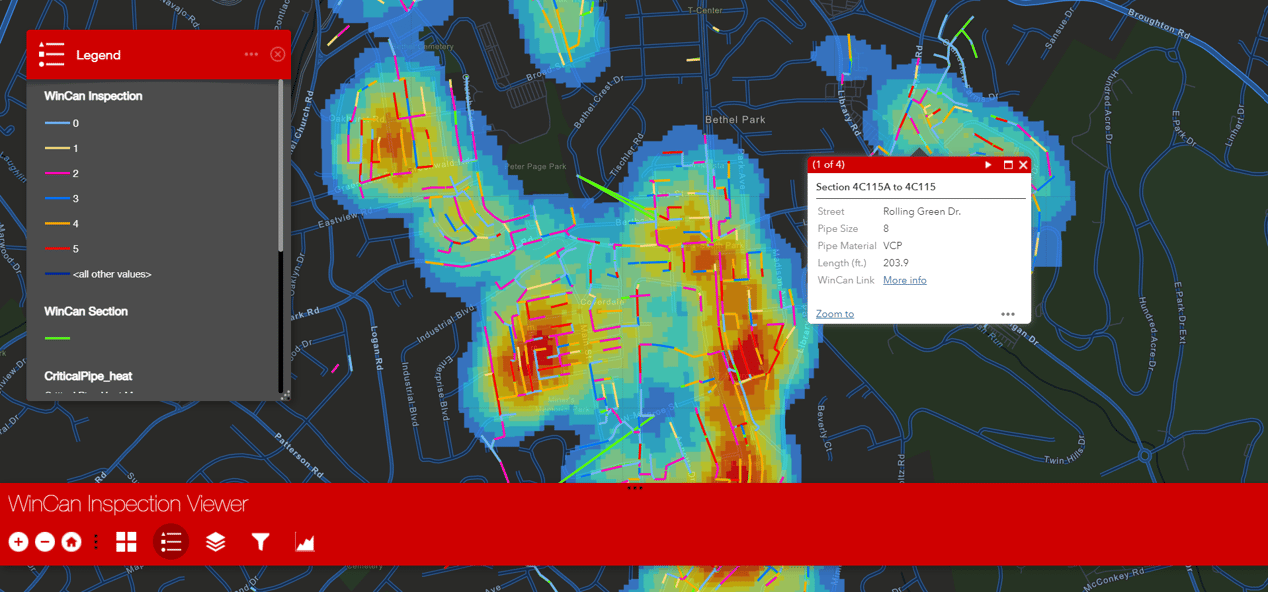Click the ellipsis handle above WinCan Inspection Viewer bar
This screenshot has width=1268, height=592.
[x=634, y=487]
